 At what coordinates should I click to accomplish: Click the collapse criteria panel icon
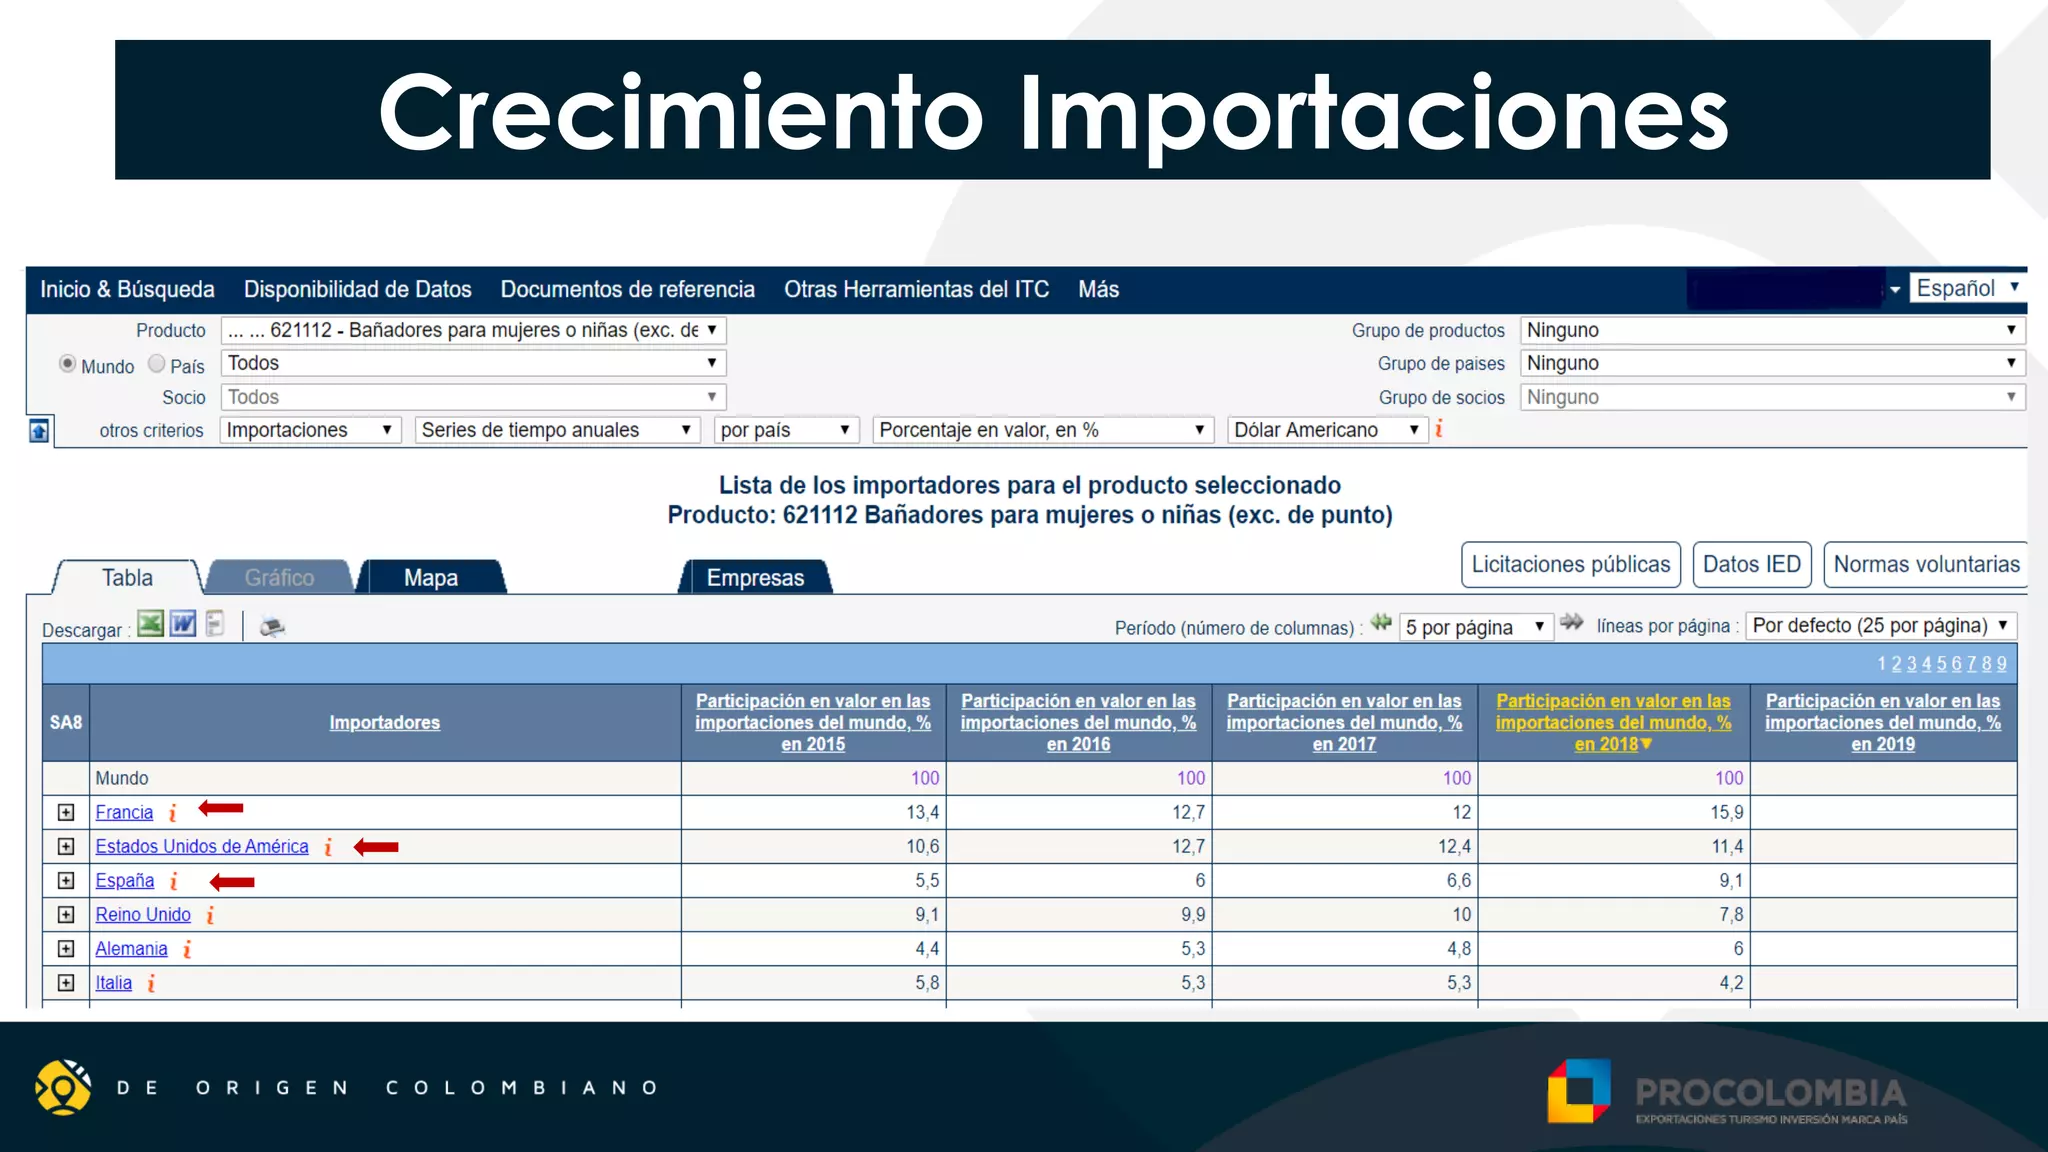pyautogui.click(x=39, y=431)
